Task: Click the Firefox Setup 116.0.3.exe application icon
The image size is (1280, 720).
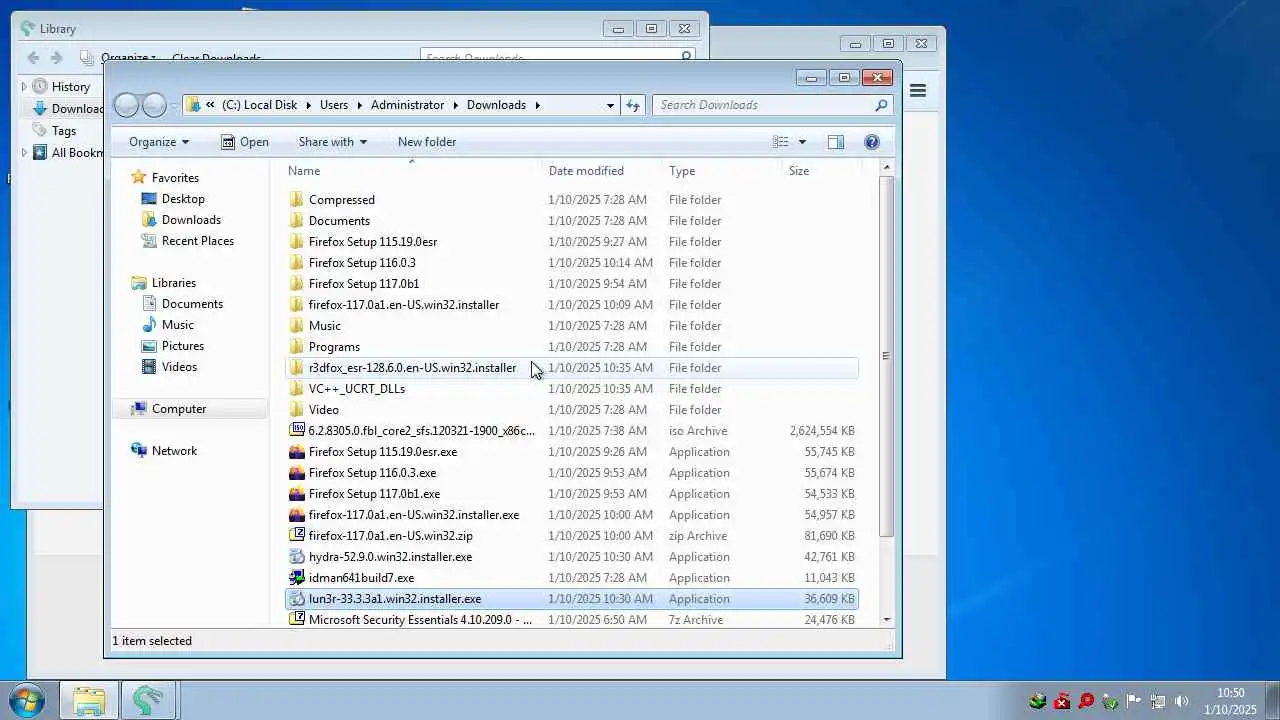Action: tap(296, 473)
